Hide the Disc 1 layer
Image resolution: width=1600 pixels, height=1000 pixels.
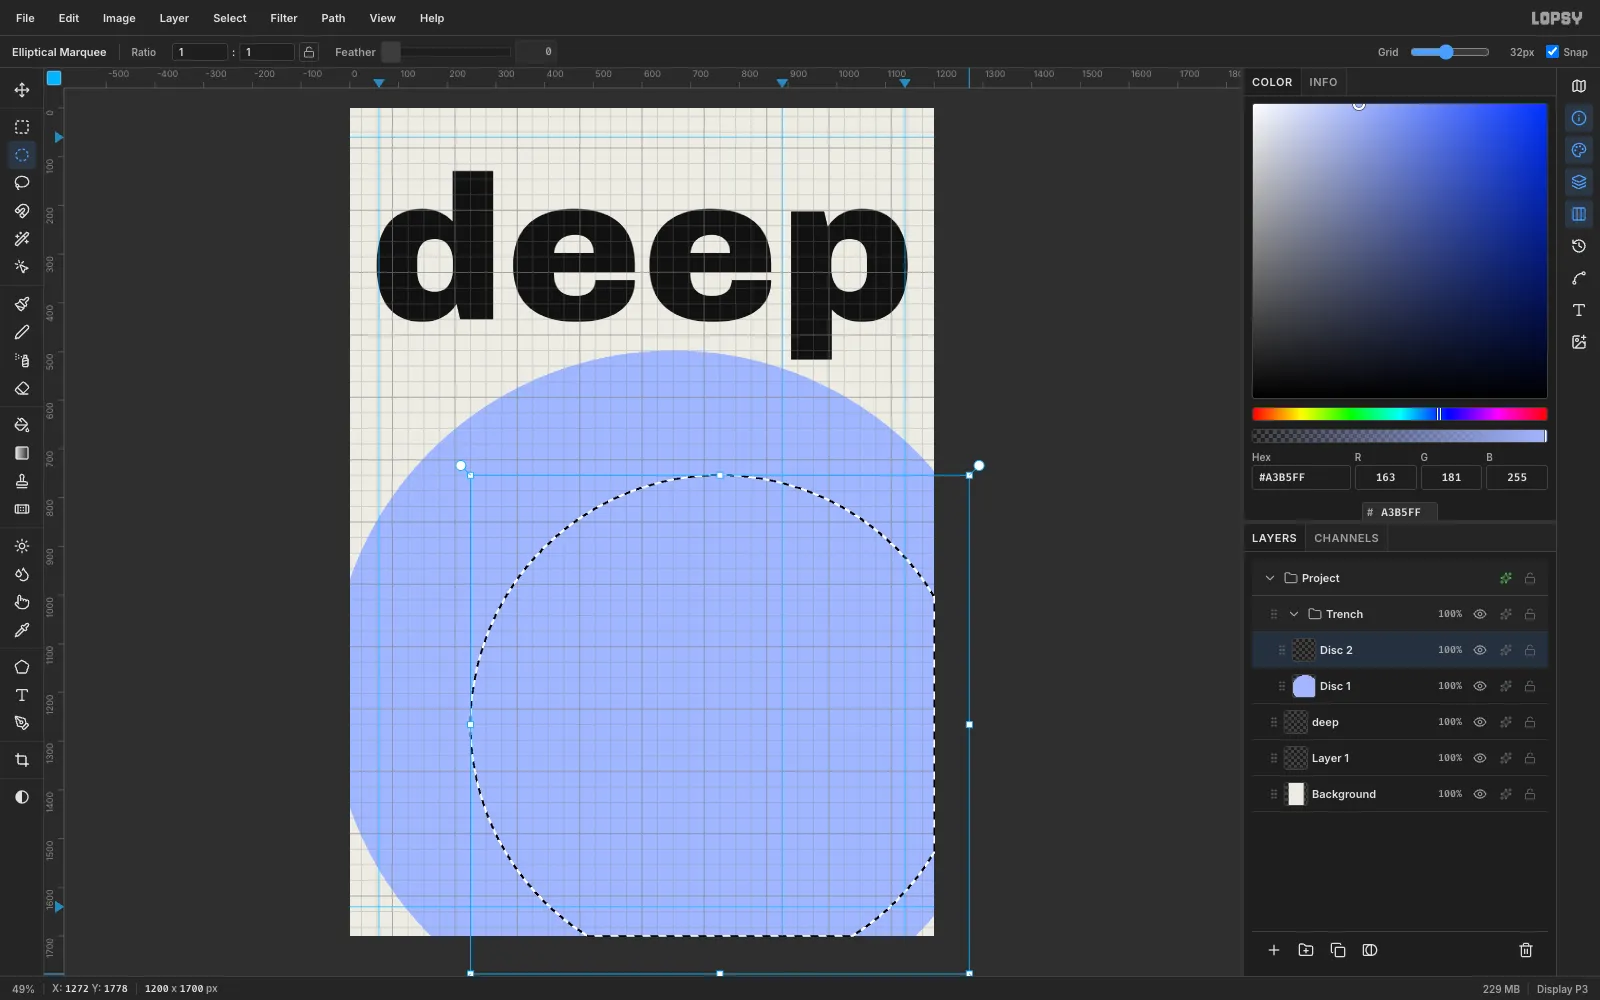[1480, 686]
